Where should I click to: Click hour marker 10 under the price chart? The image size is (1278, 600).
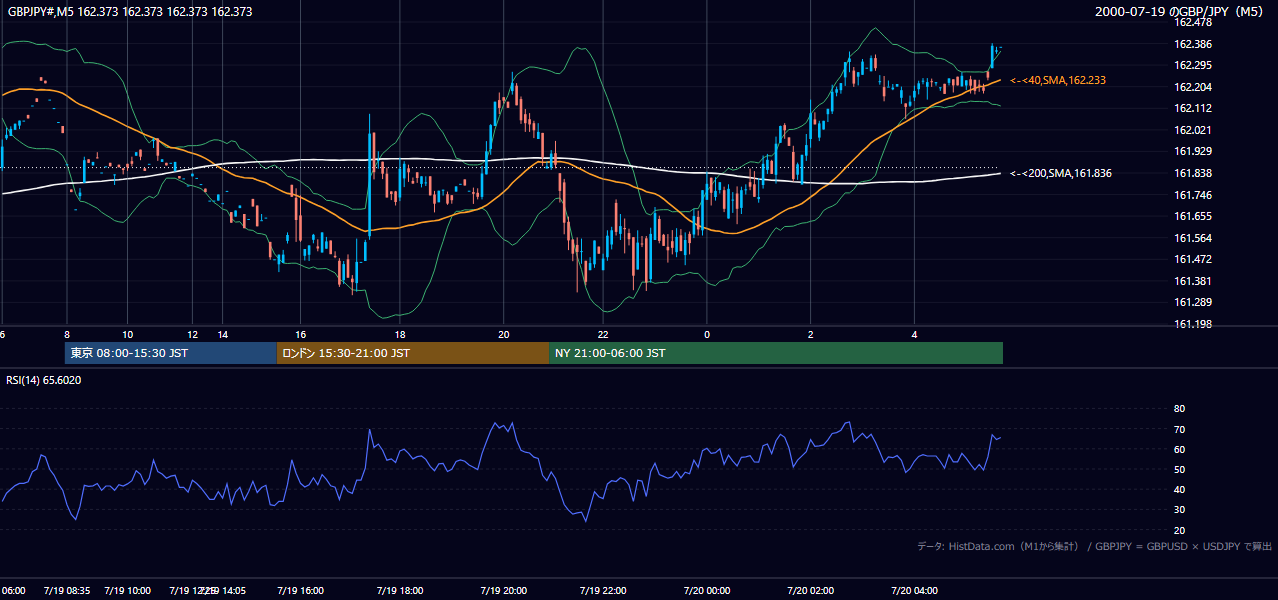point(127,335)
